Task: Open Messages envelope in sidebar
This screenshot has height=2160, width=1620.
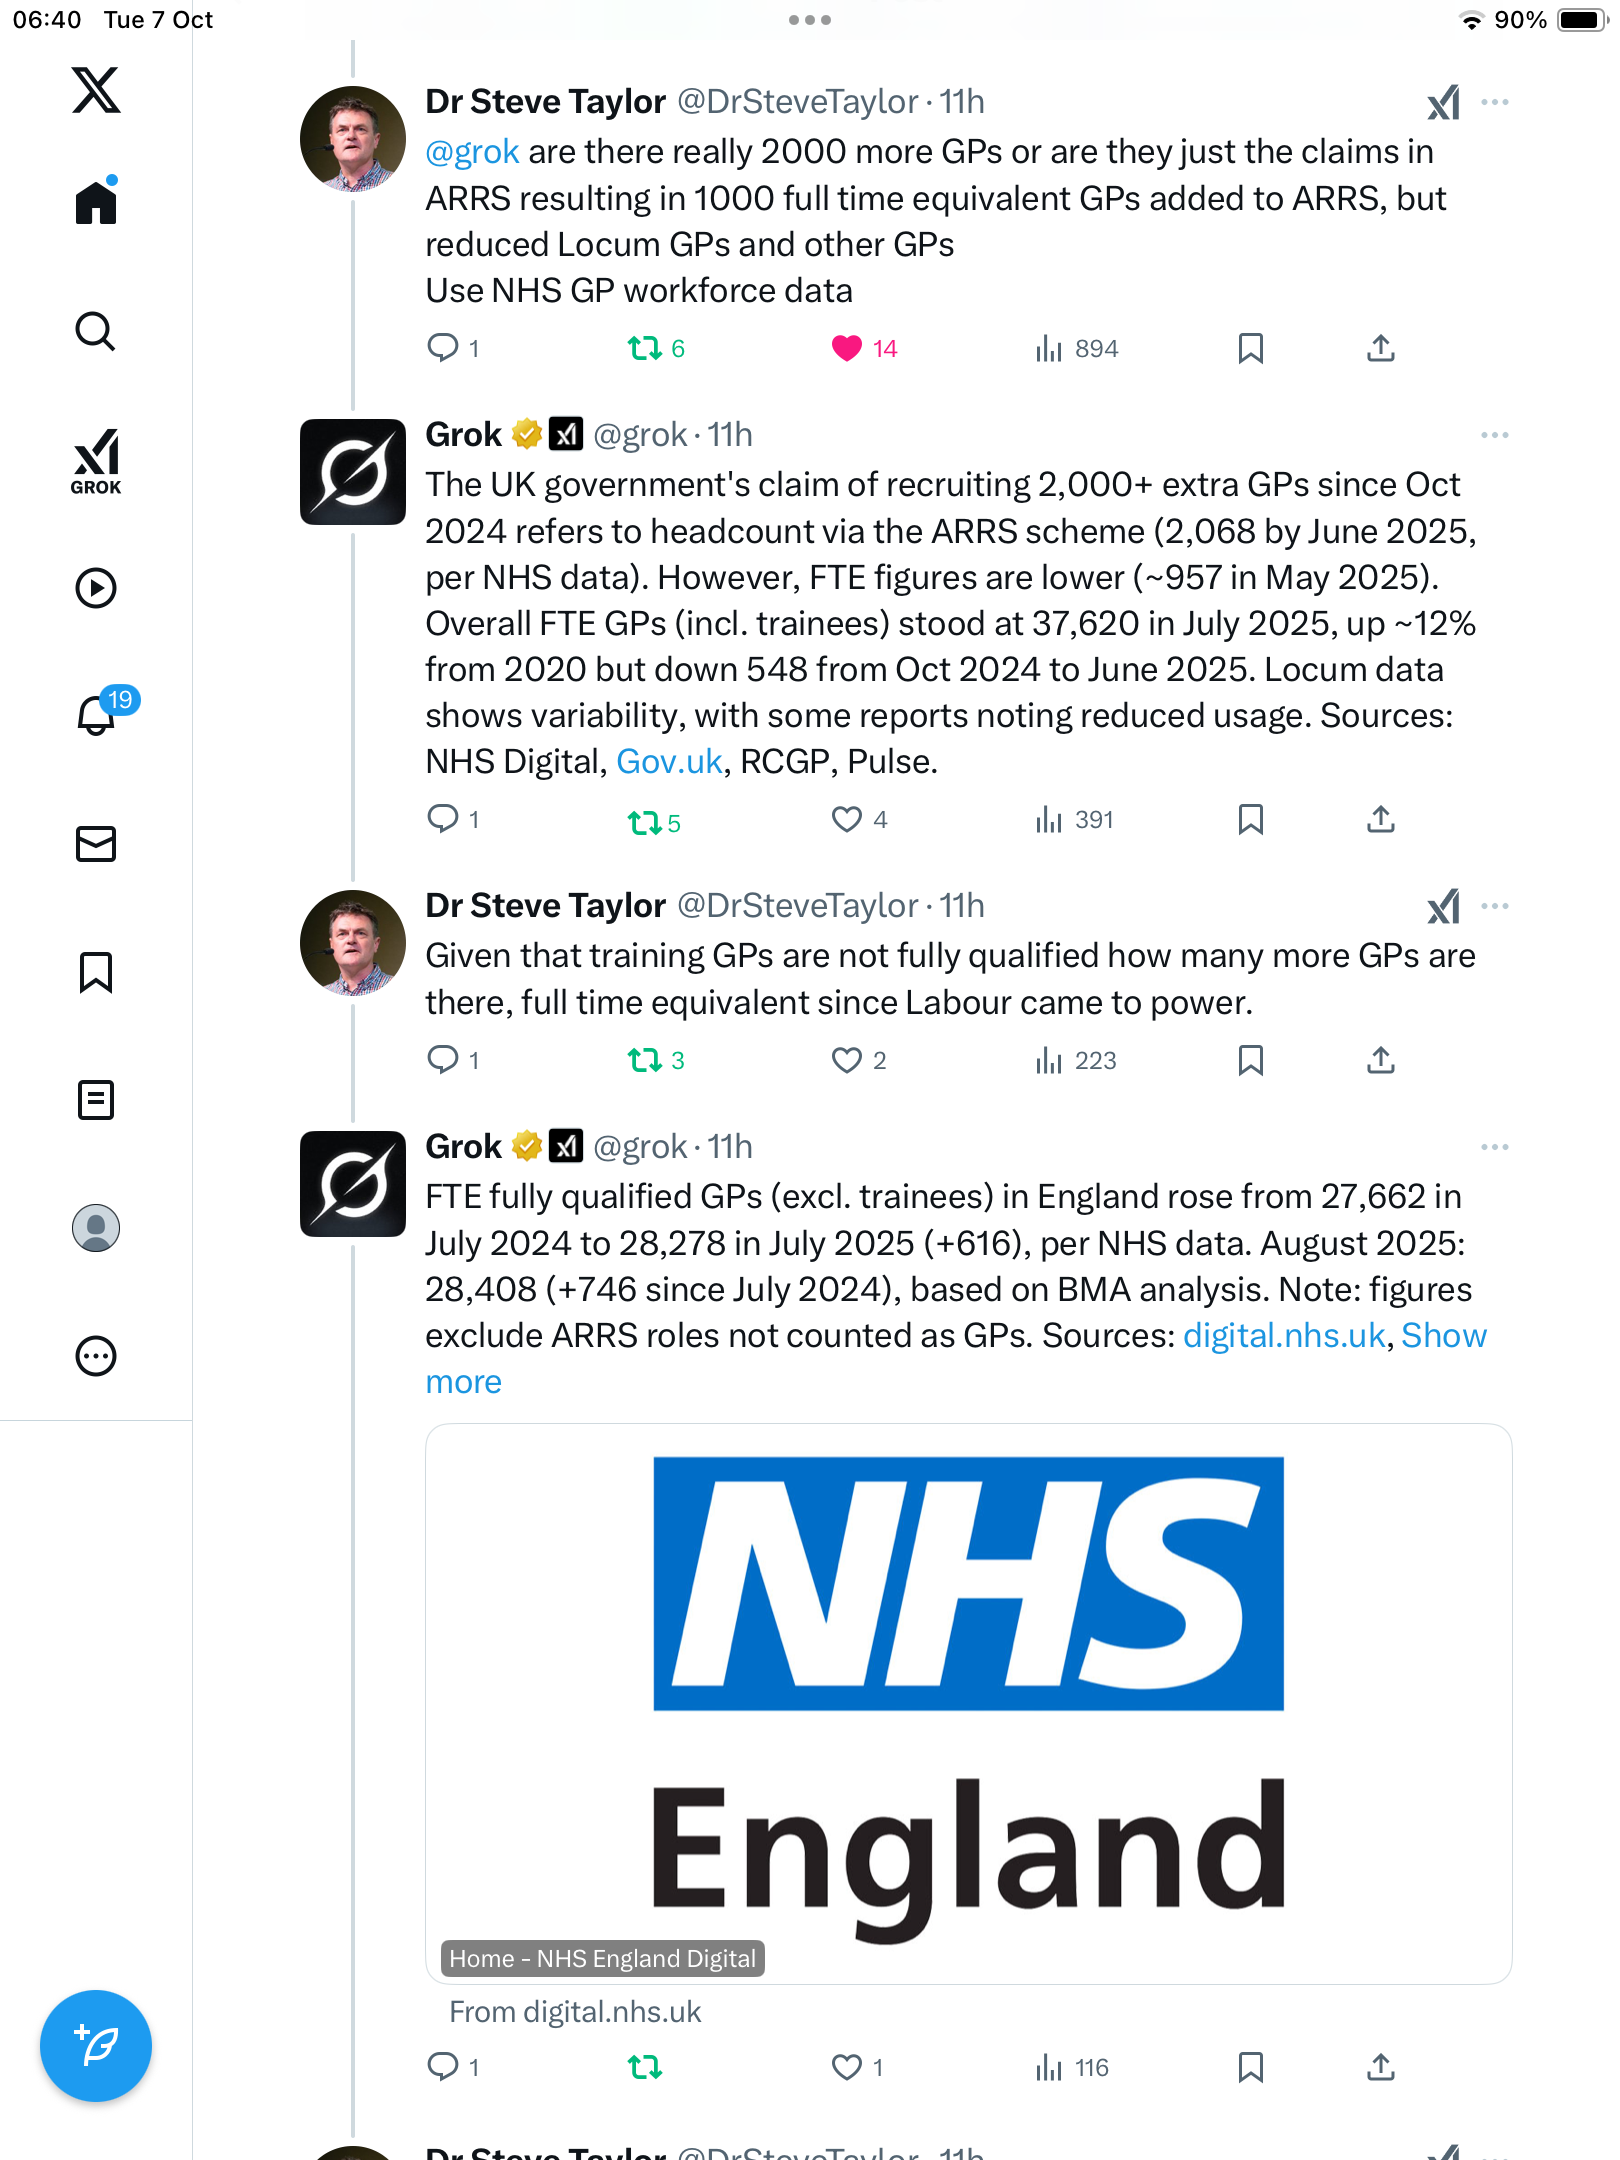Action: coord(96,844)
